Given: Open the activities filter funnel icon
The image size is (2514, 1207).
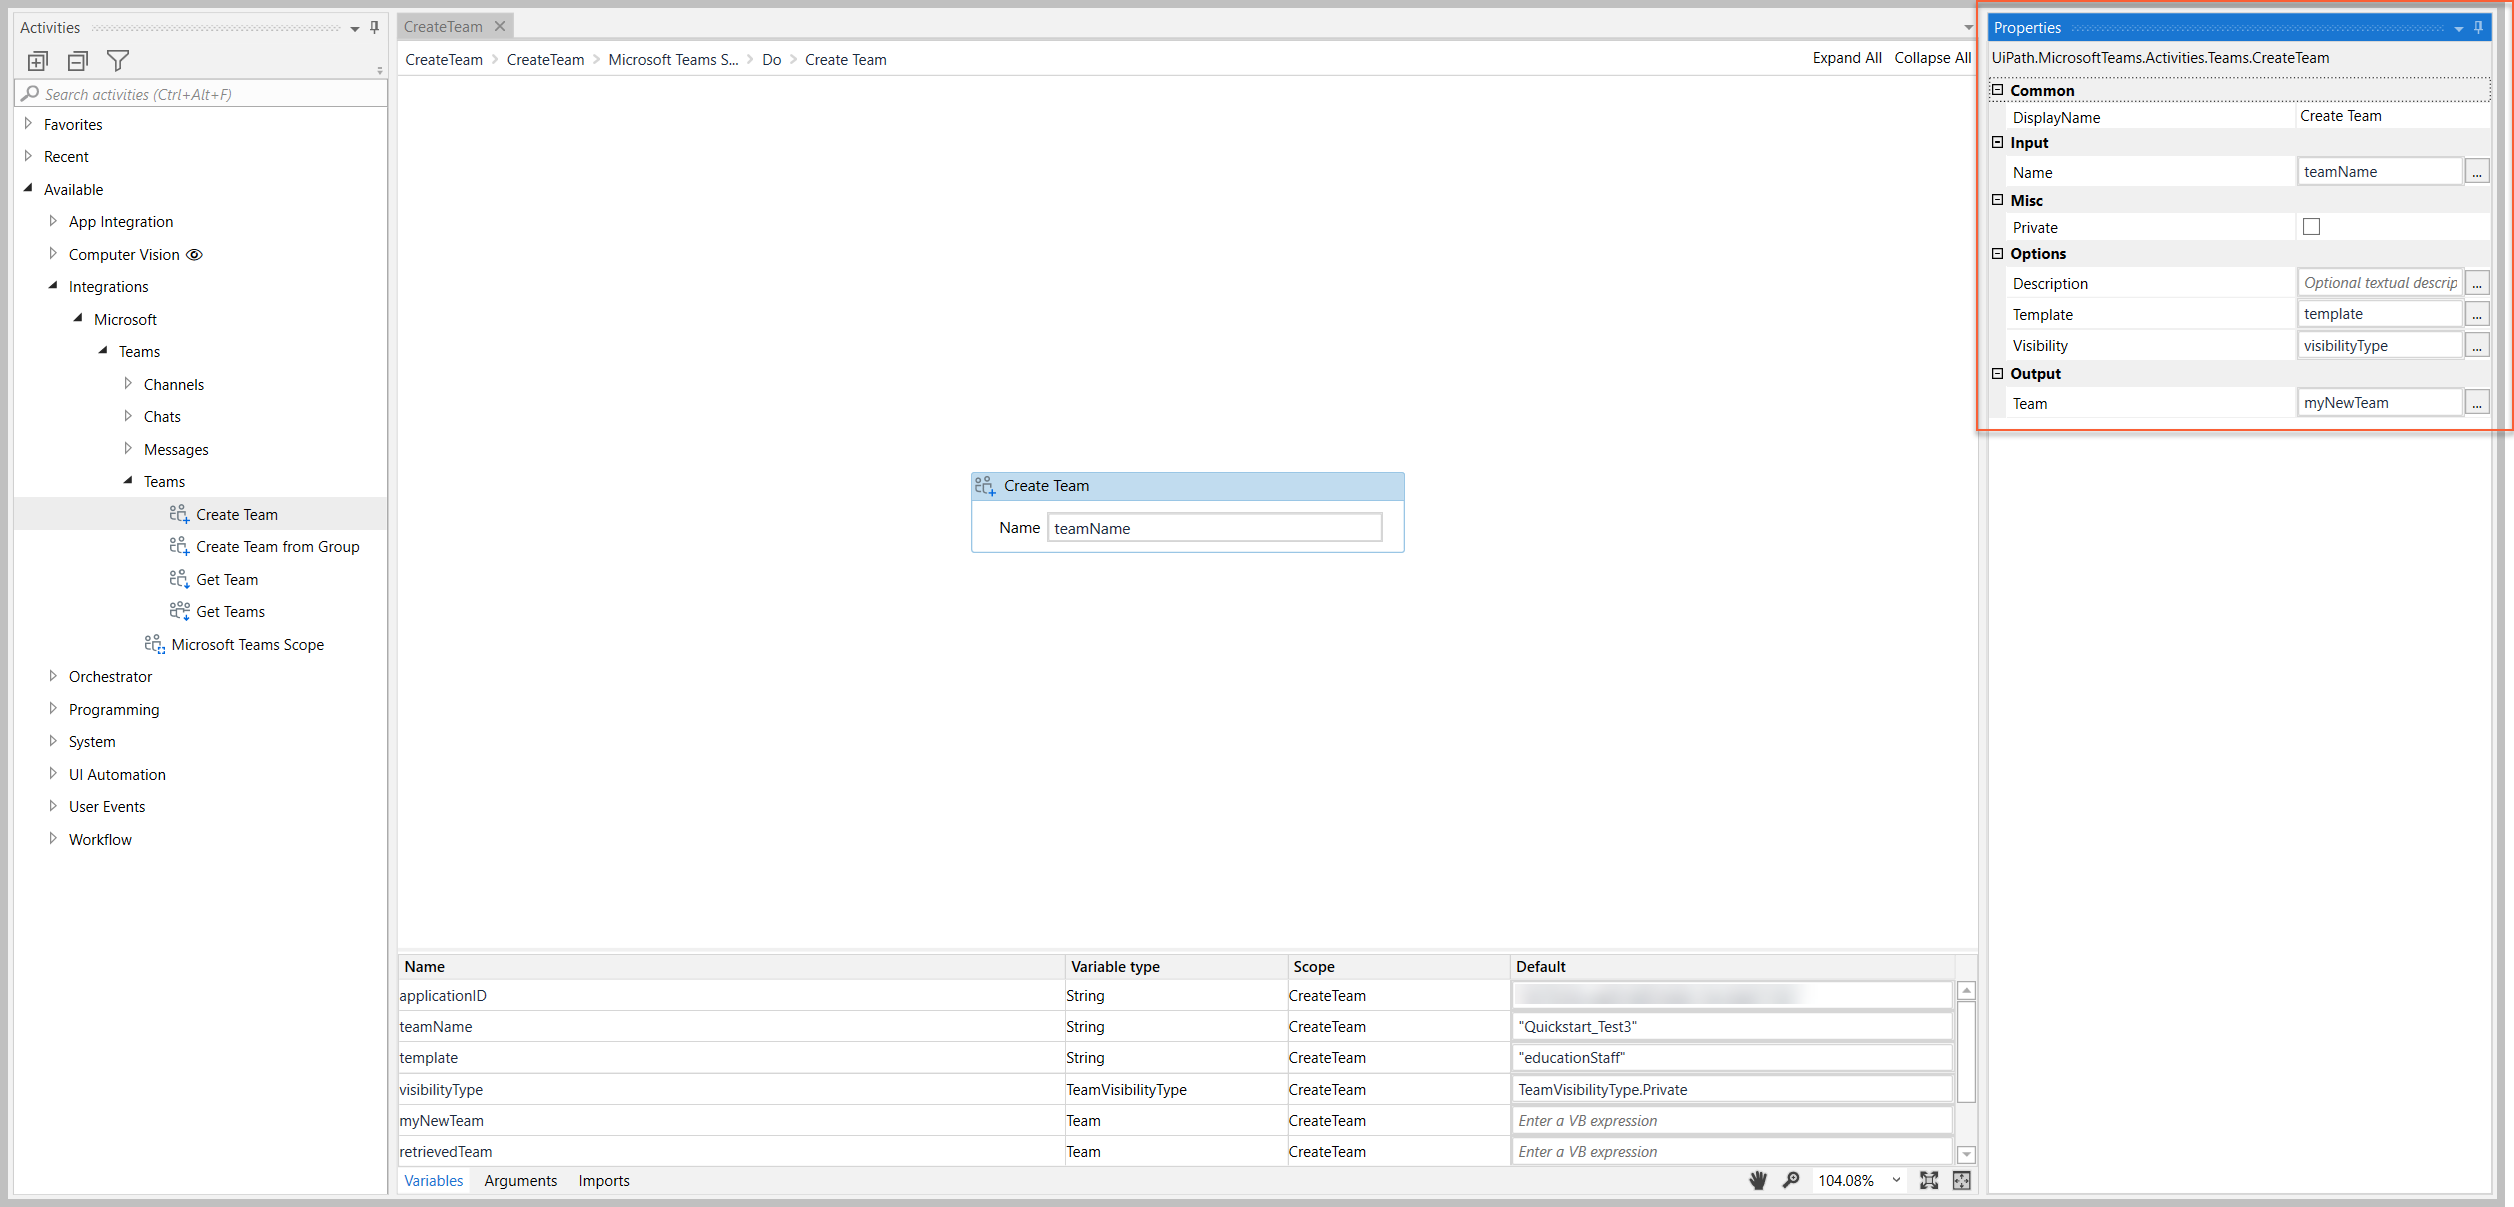Looking at the screenshot, I should tap(118, 60).
